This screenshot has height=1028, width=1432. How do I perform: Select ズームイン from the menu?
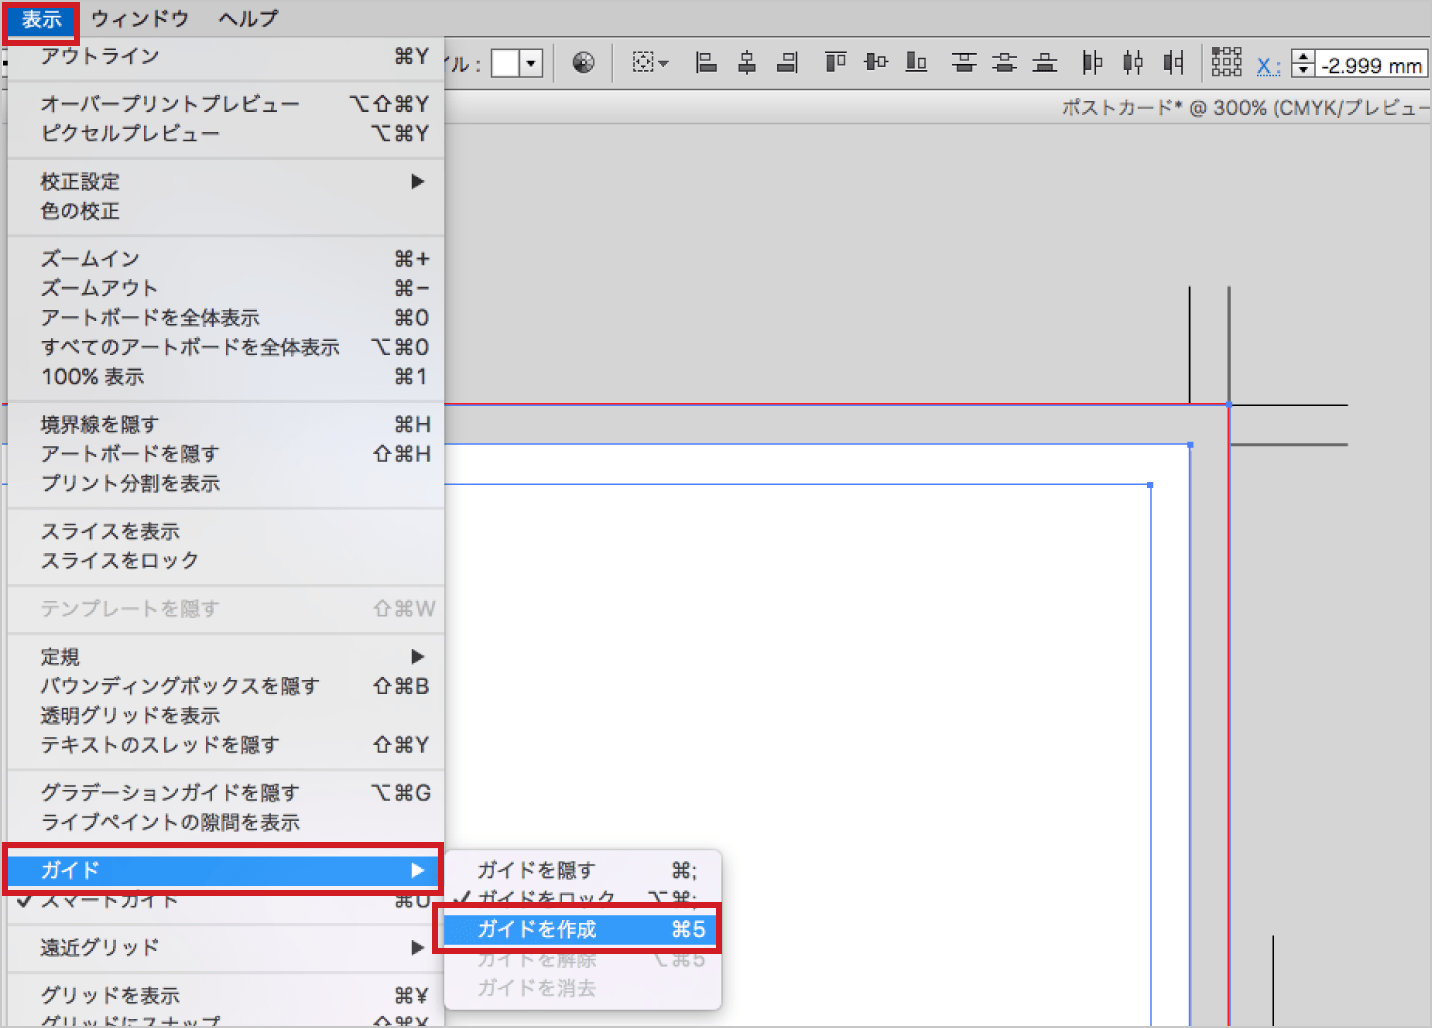(x=90, y=259)
